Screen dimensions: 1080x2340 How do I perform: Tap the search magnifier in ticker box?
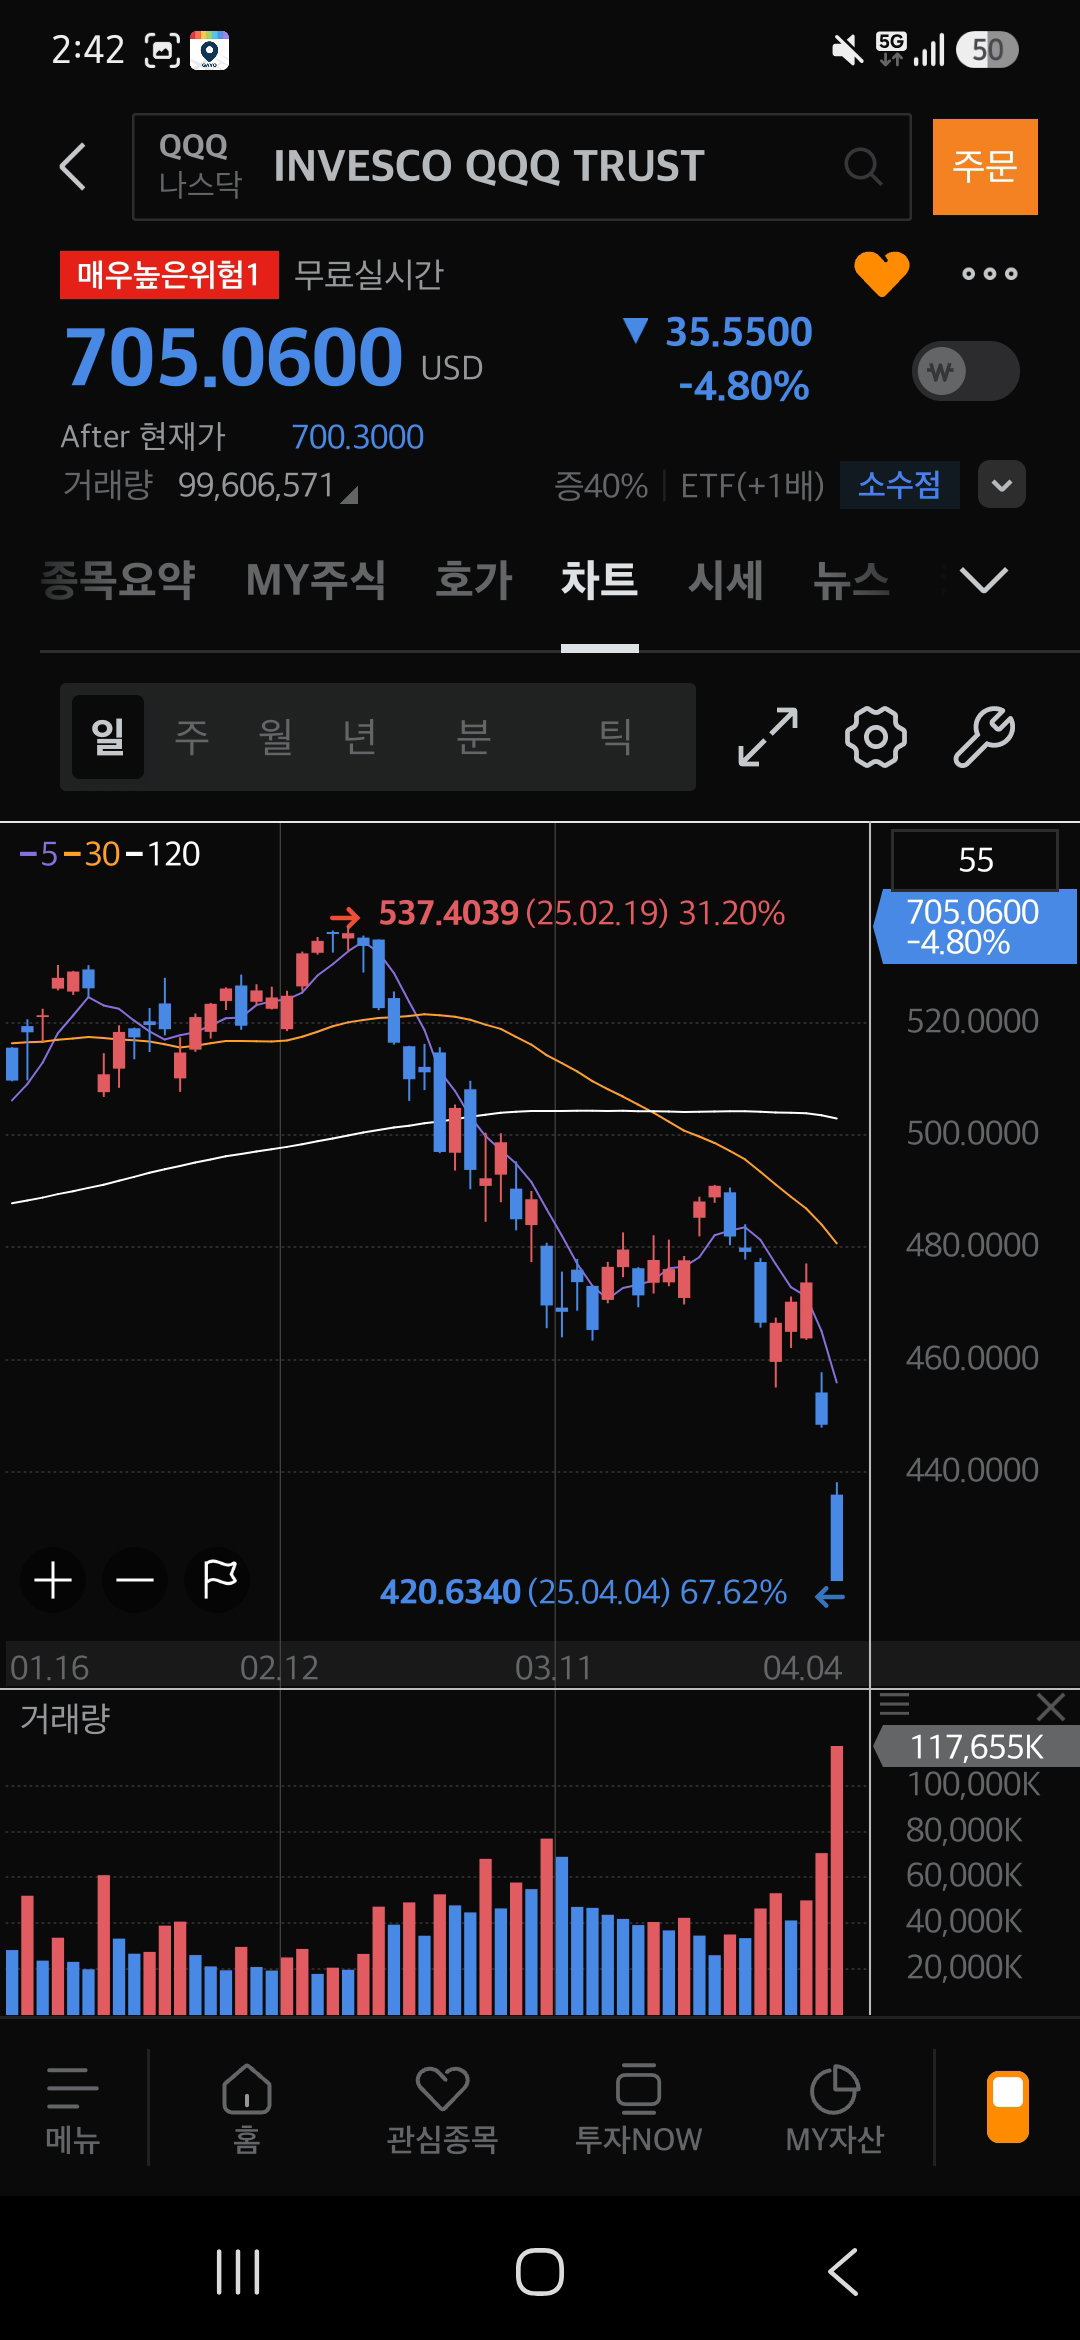tap(863, 166)
